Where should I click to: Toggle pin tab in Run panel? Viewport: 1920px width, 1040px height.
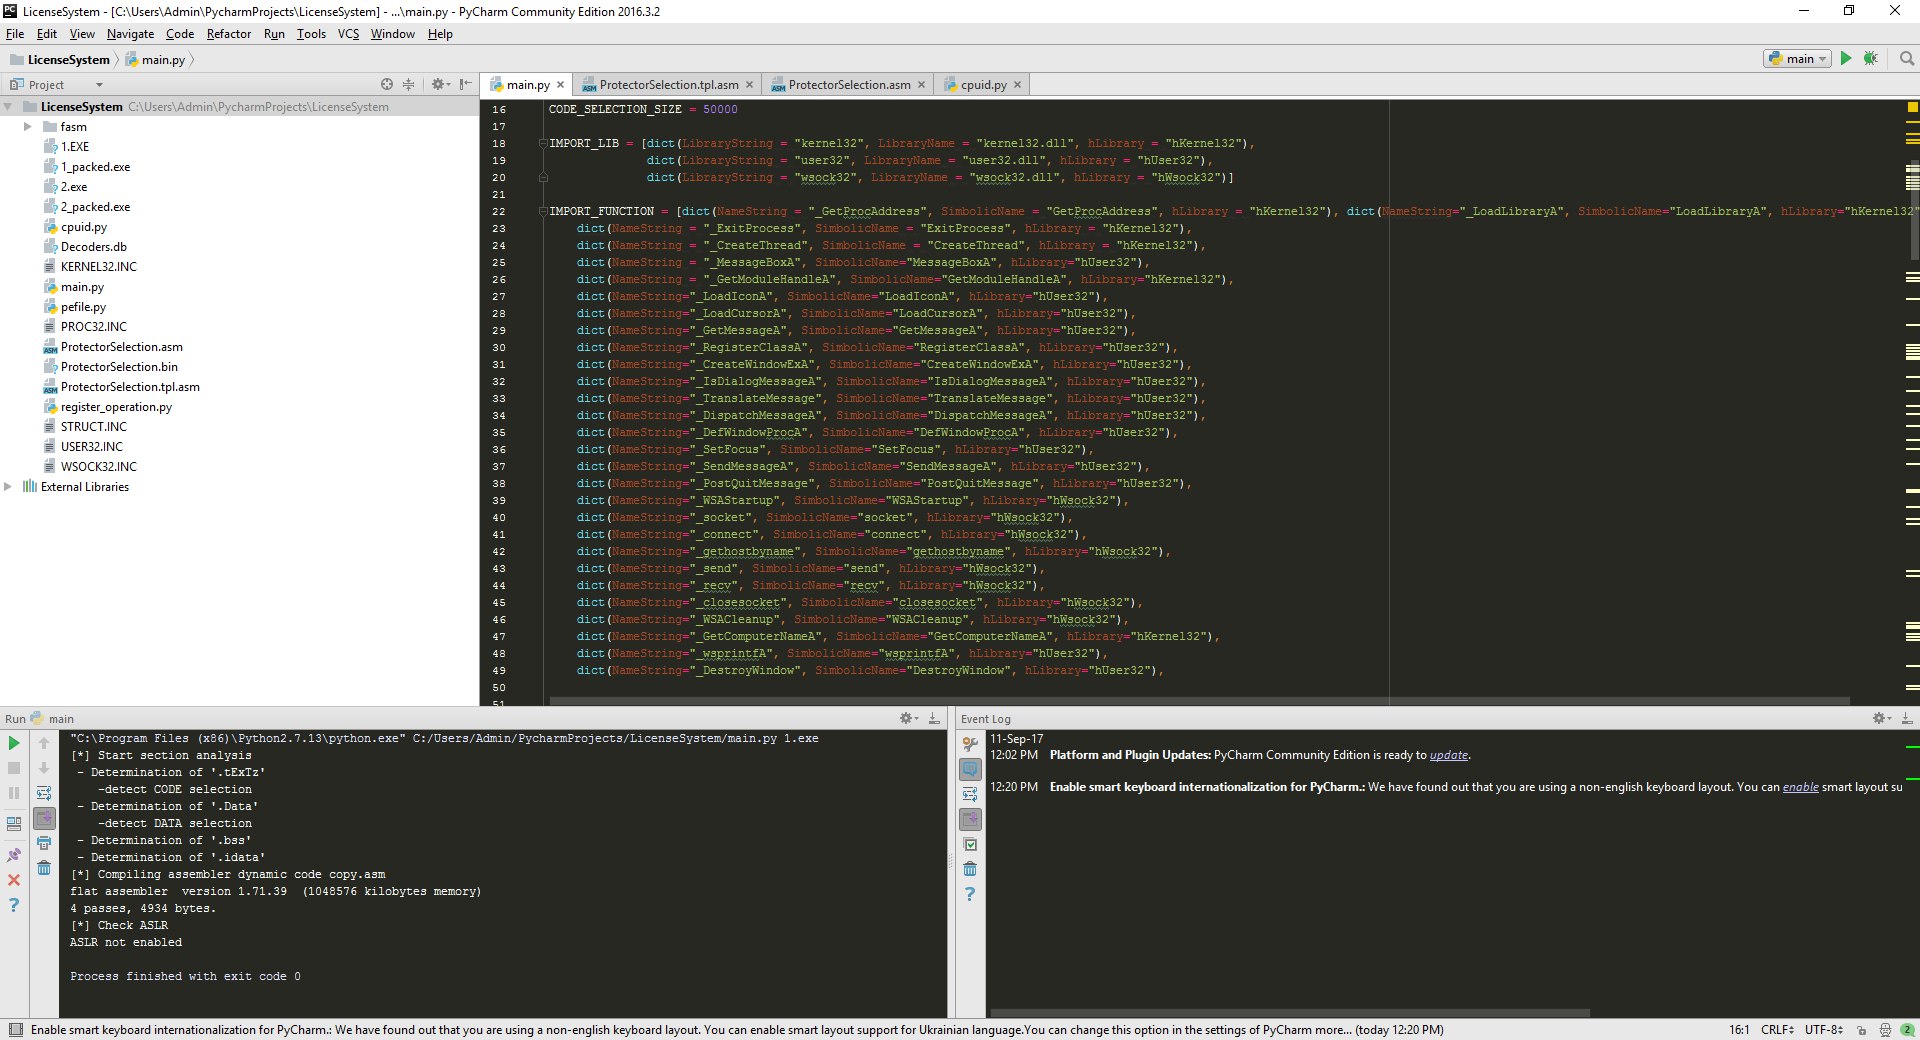tap(14, 855)
